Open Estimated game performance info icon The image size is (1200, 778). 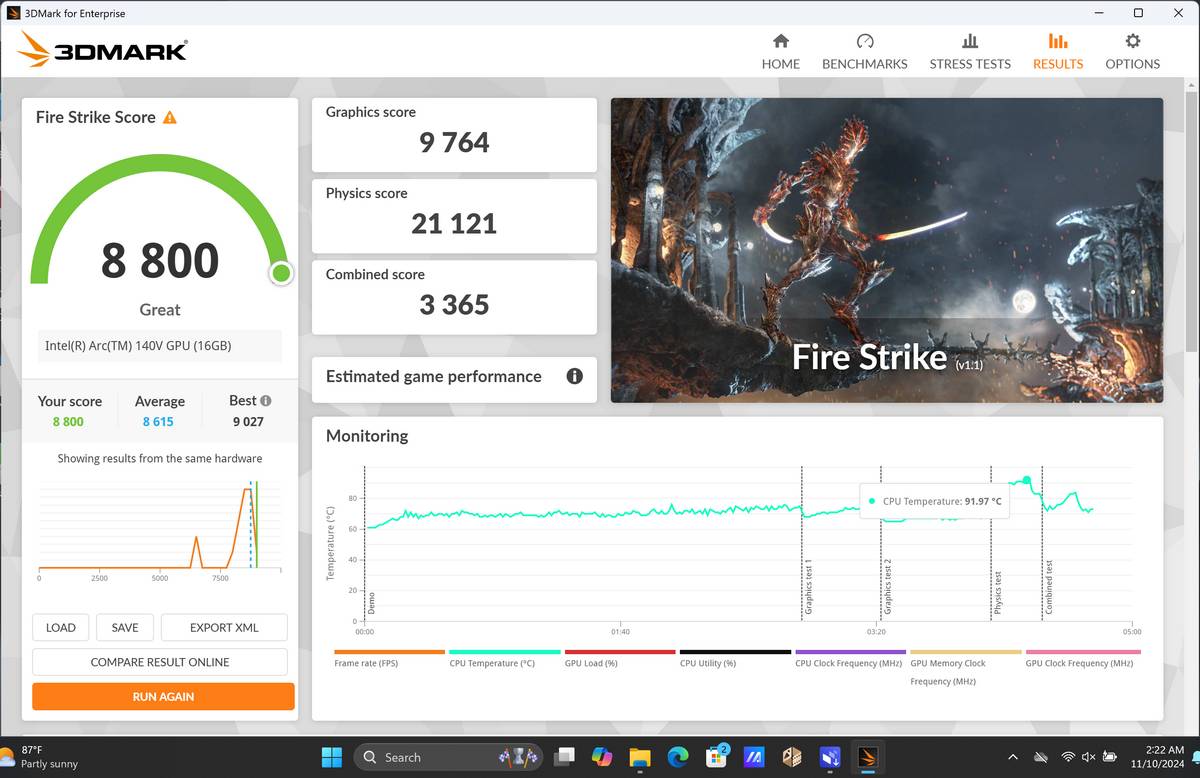(574, 376)
